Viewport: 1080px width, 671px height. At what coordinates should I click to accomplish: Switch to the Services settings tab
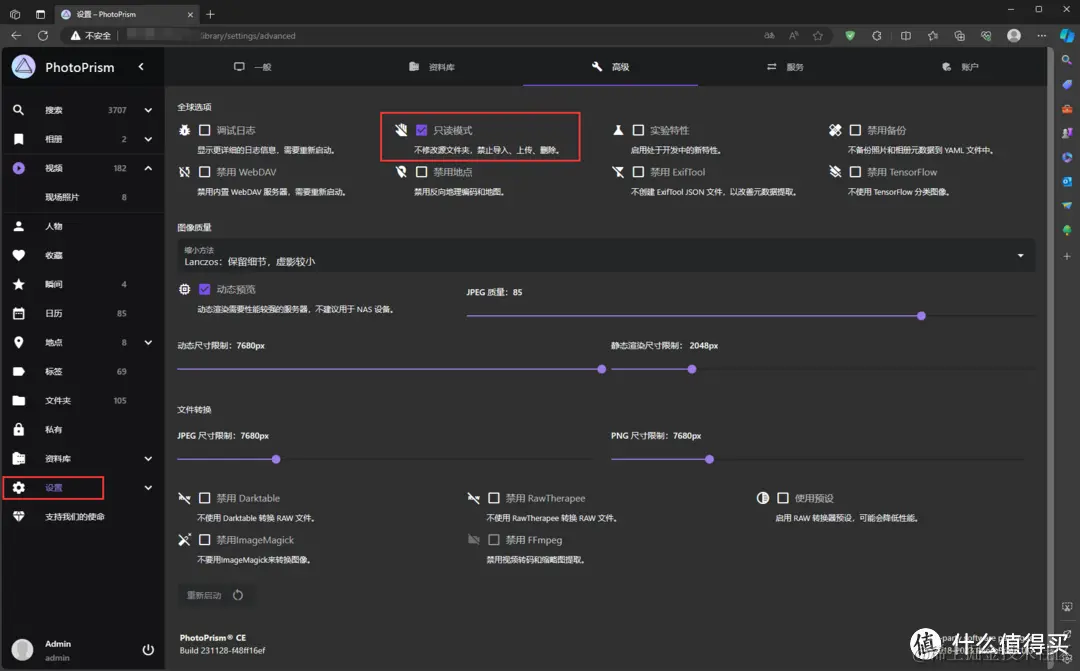(x=785, y=67)
